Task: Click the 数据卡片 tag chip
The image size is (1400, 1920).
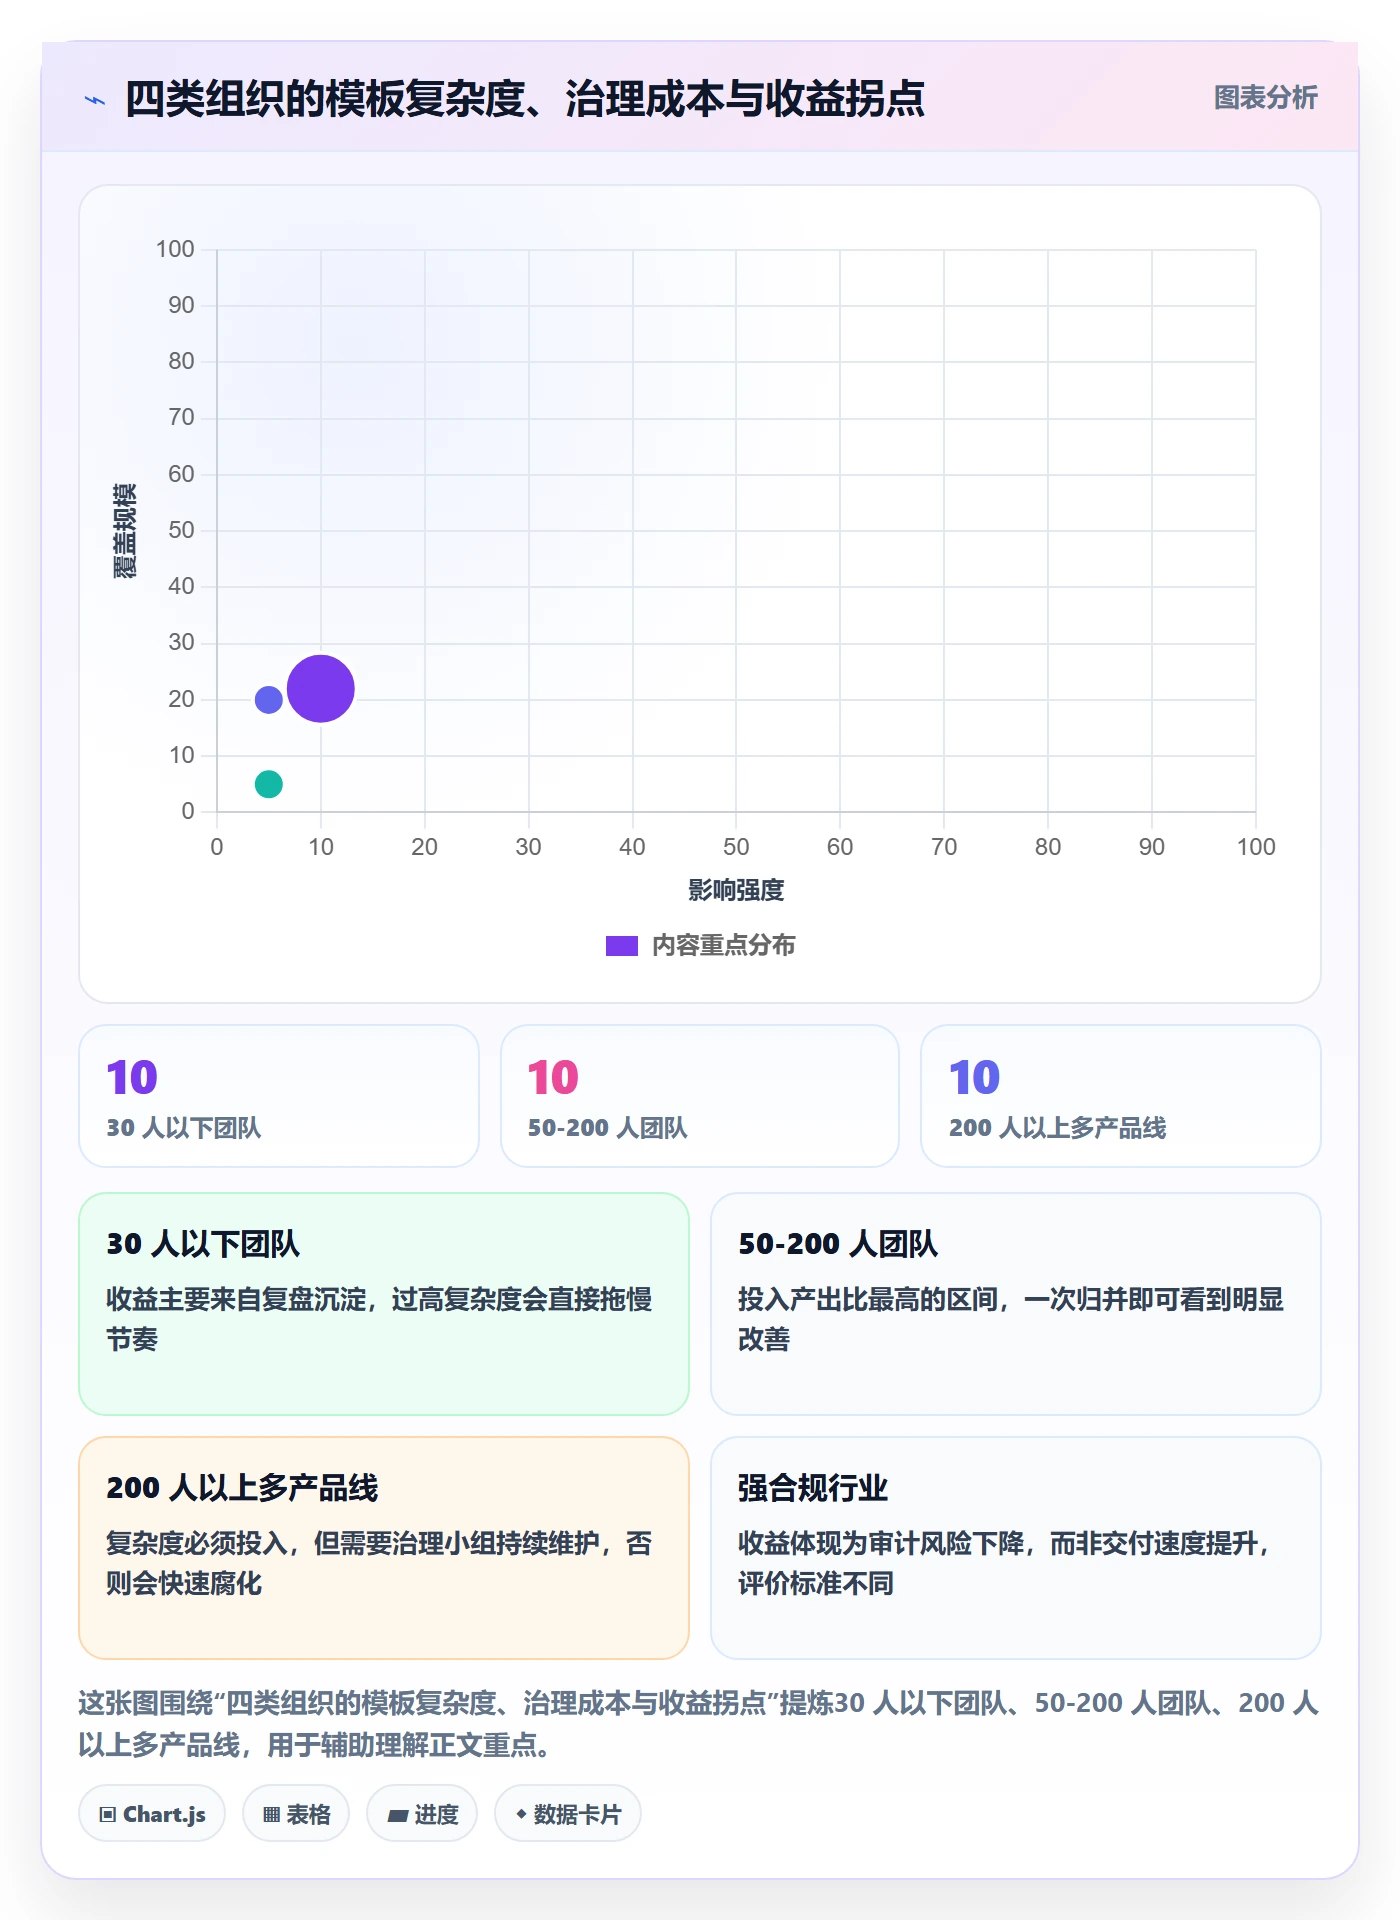Action: coord(568,1814)
